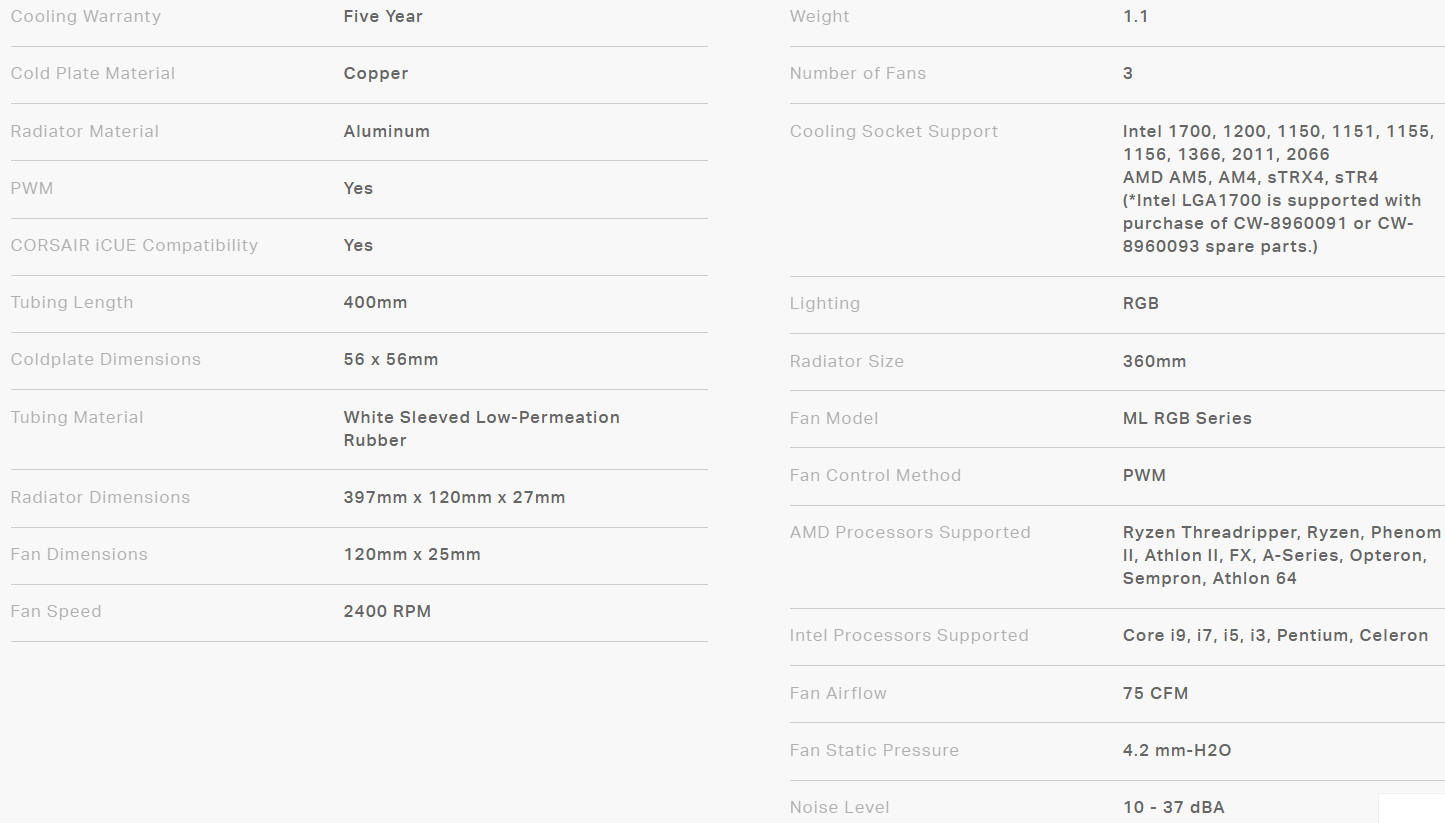This screenshot has width=1445, height=823.
Task: Click the Cooling Socket Support label
Action: 893,131
